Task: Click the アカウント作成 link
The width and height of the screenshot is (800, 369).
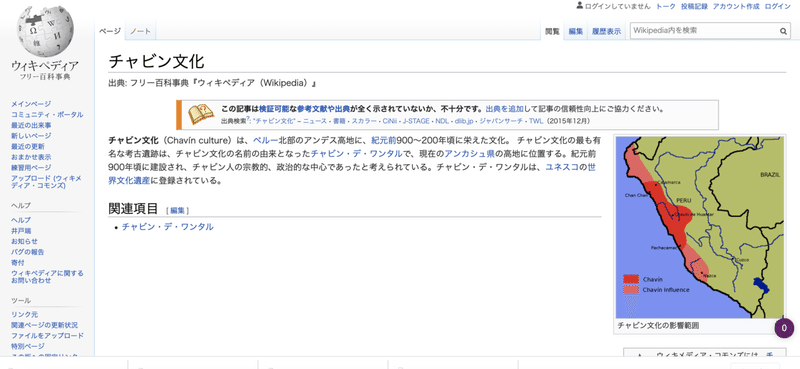Action: pos(736,6)
